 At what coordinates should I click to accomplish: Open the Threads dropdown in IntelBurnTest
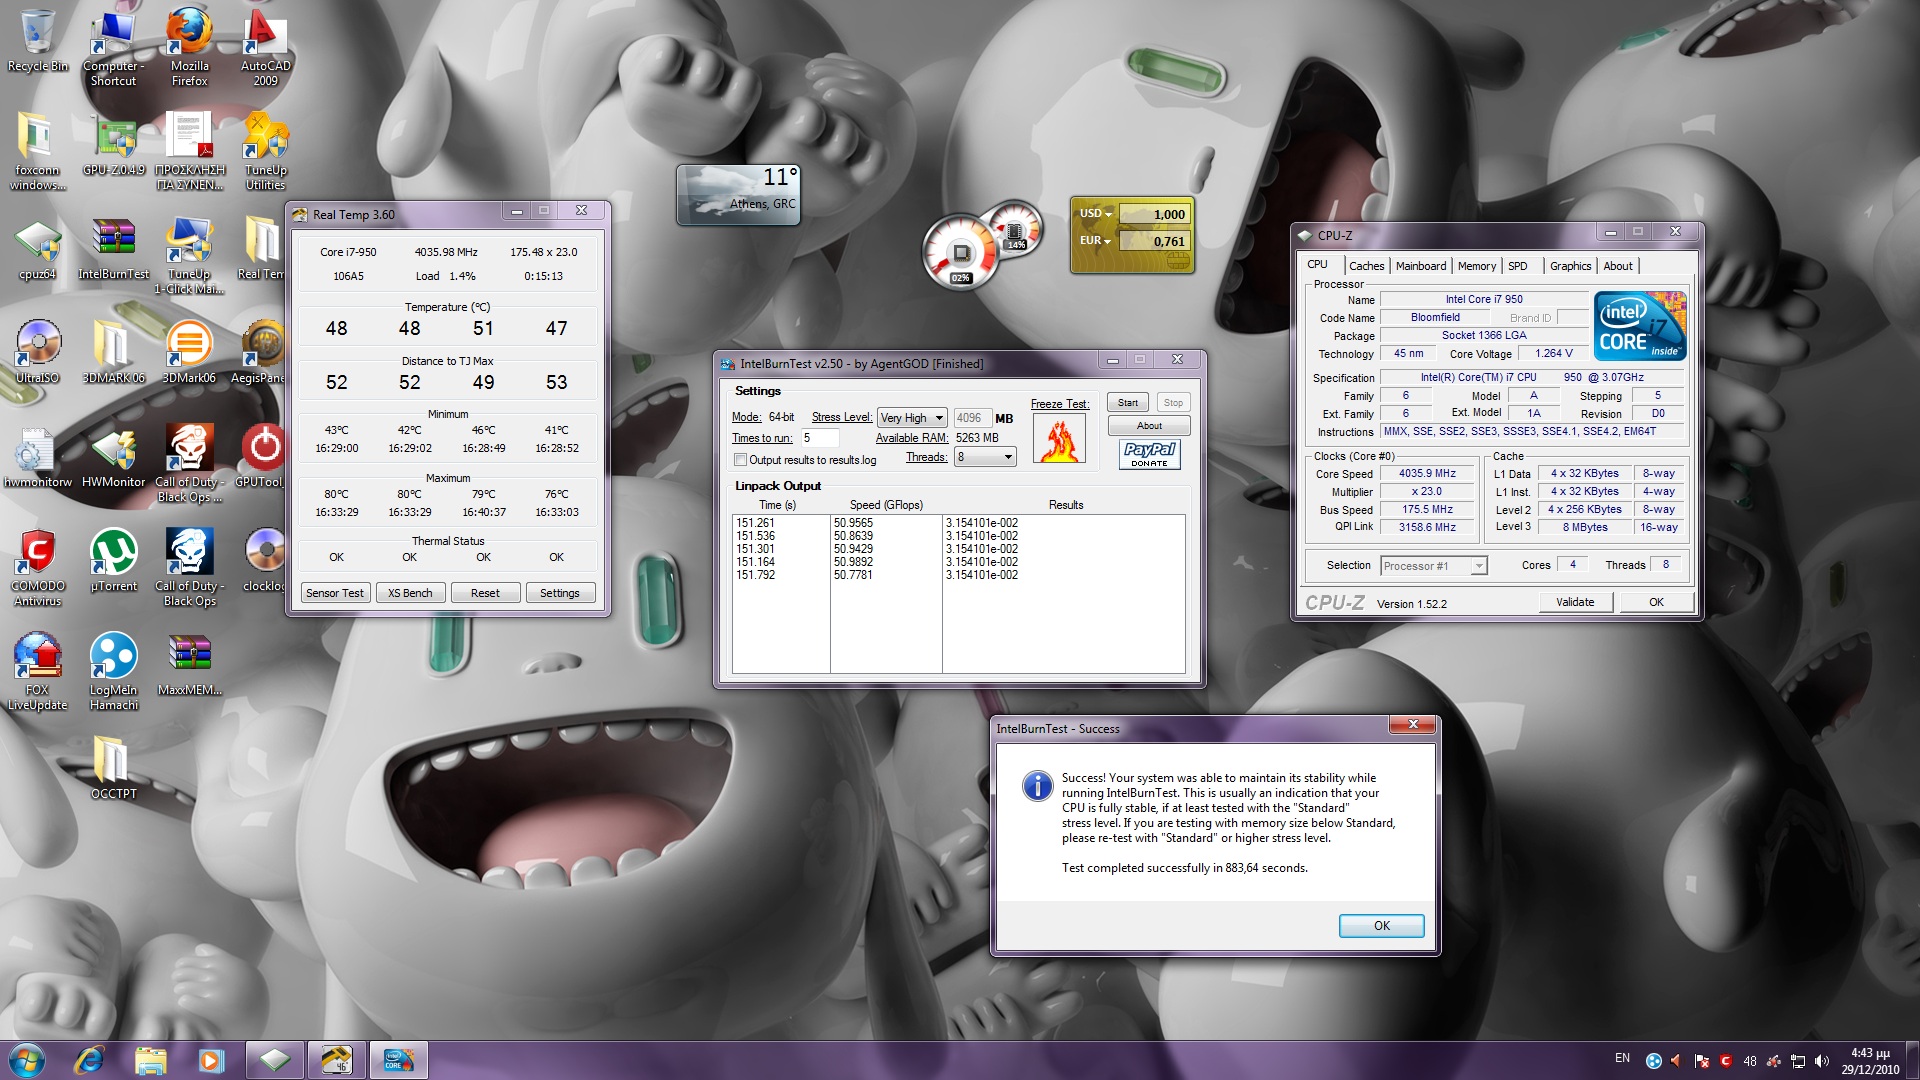click(985, 457)
